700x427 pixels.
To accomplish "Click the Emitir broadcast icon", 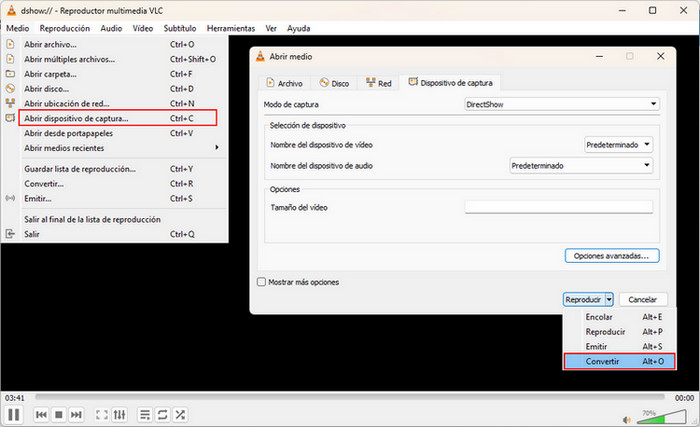I will (x=10, y=198).
